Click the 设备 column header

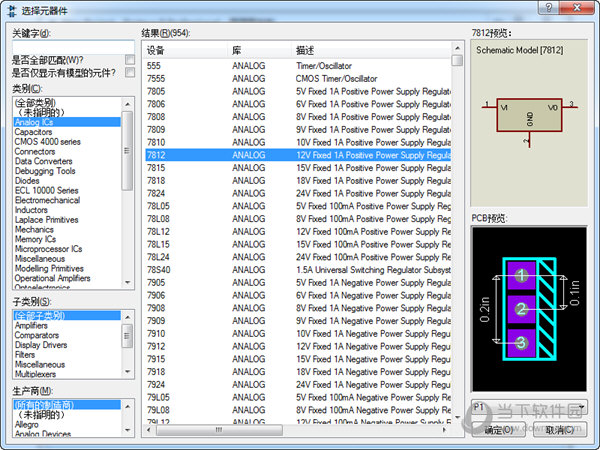coord(186,51)
